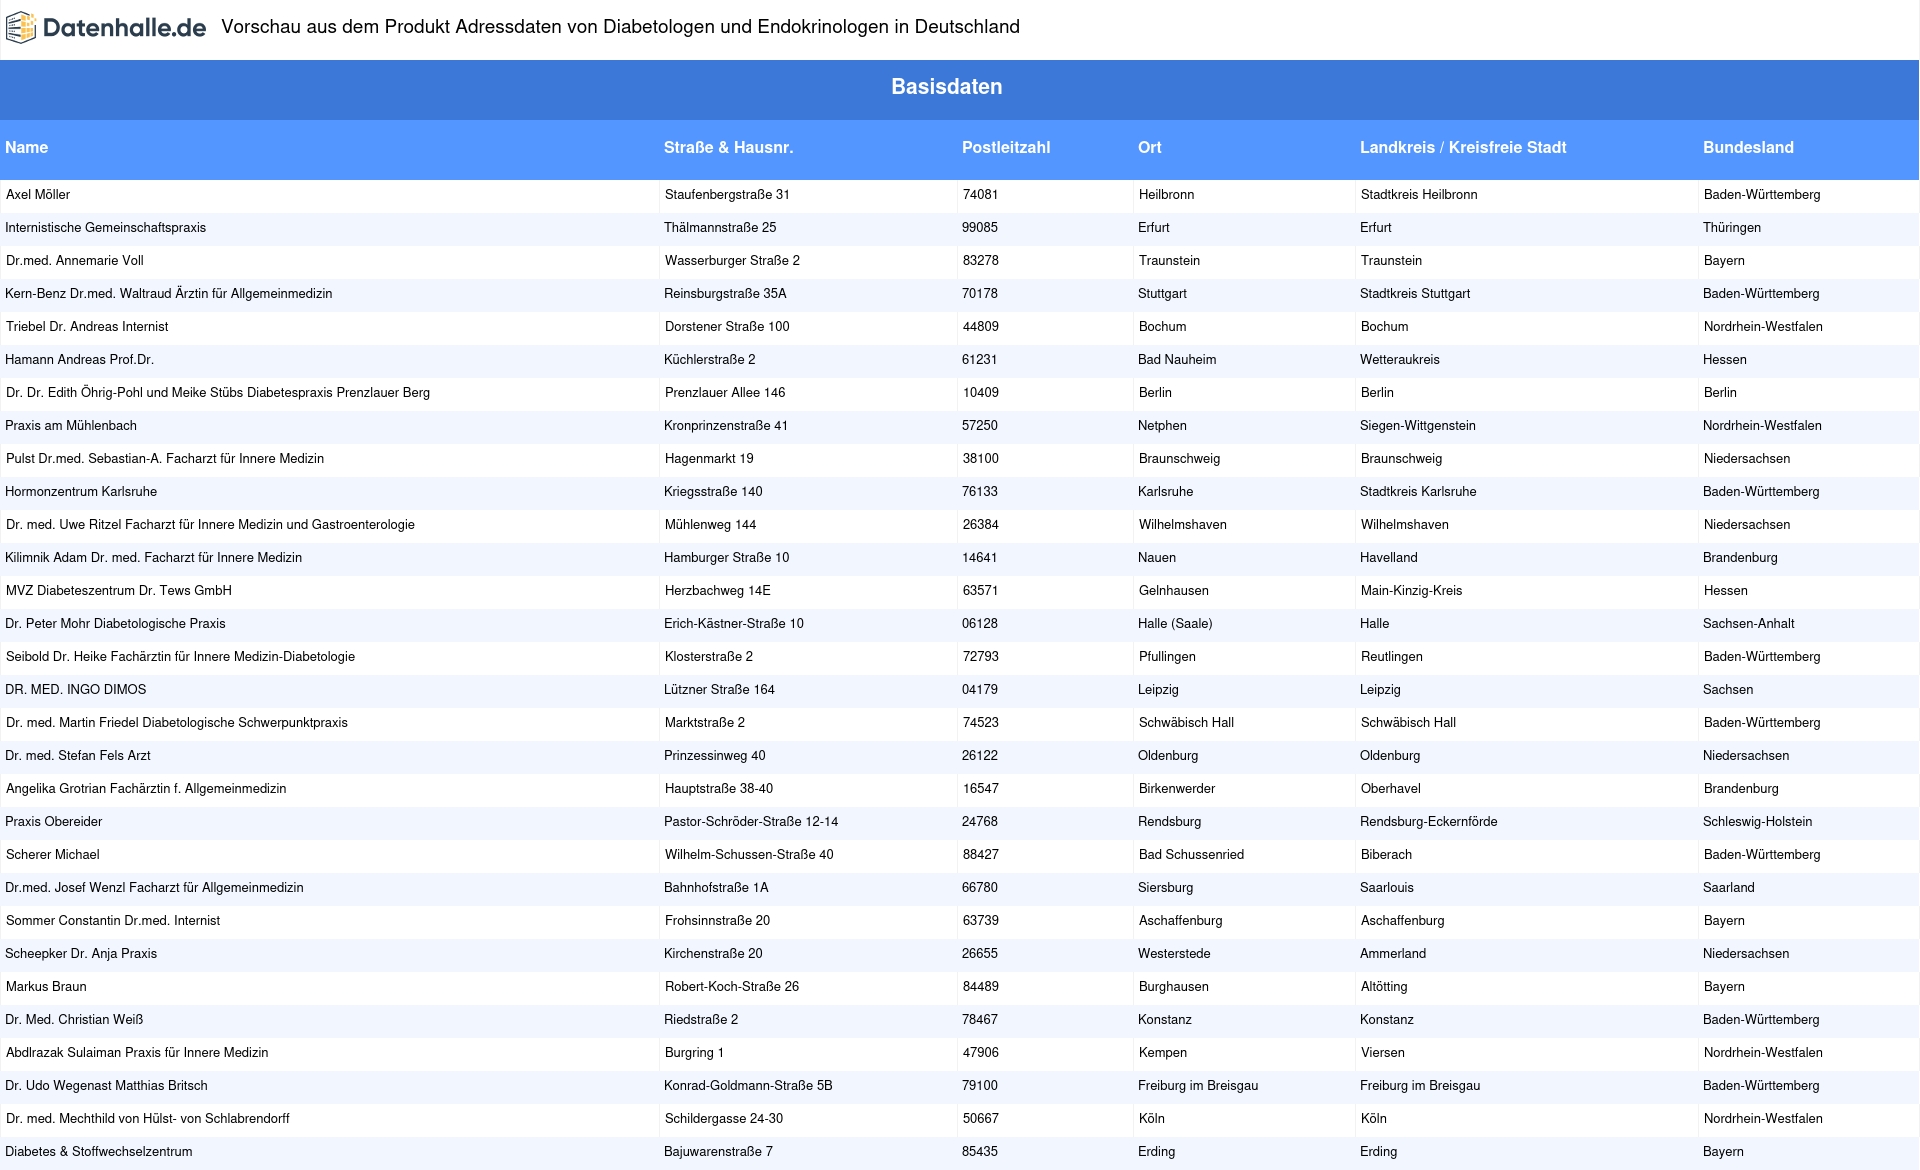Select the name Praxis am Mühlenbach
1920x1170 pixels.
coord(71,426)
